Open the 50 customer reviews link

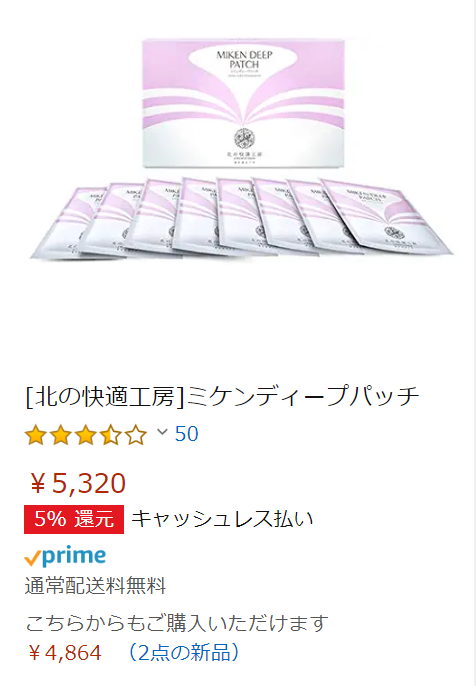186,434
